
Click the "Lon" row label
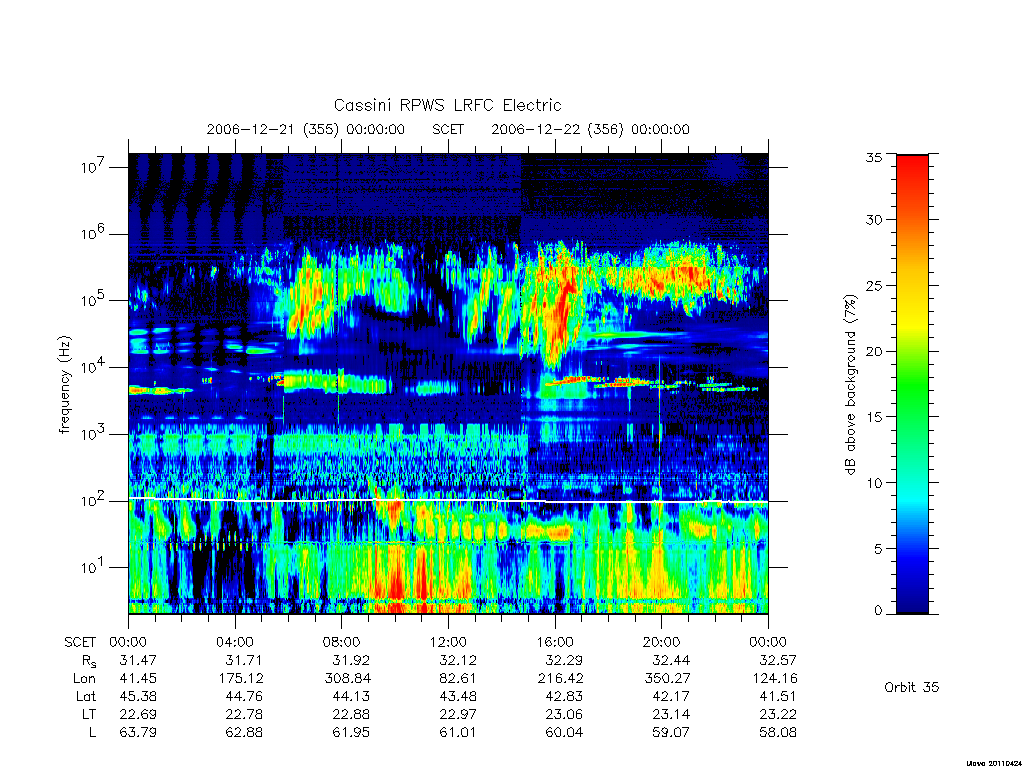[x=84, y=679]
